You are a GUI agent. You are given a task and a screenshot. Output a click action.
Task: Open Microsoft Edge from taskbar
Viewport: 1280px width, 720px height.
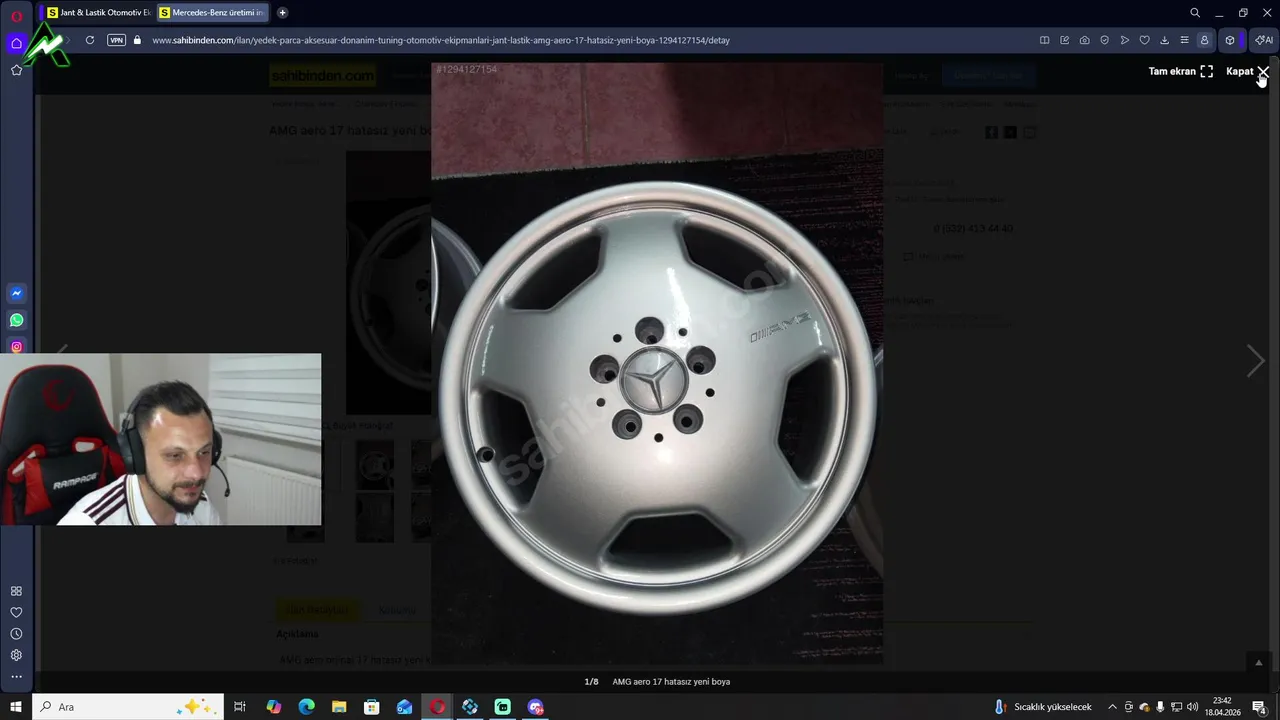[307, 707]
